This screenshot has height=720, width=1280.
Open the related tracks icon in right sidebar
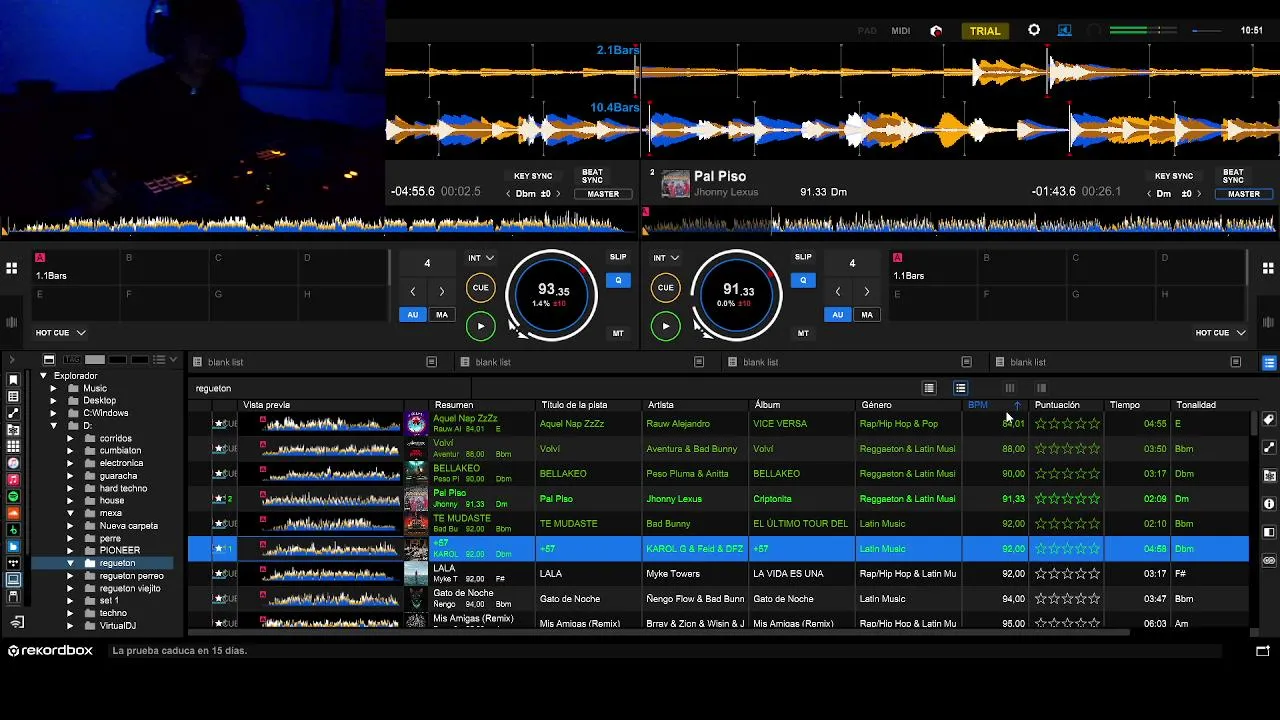1269,448
